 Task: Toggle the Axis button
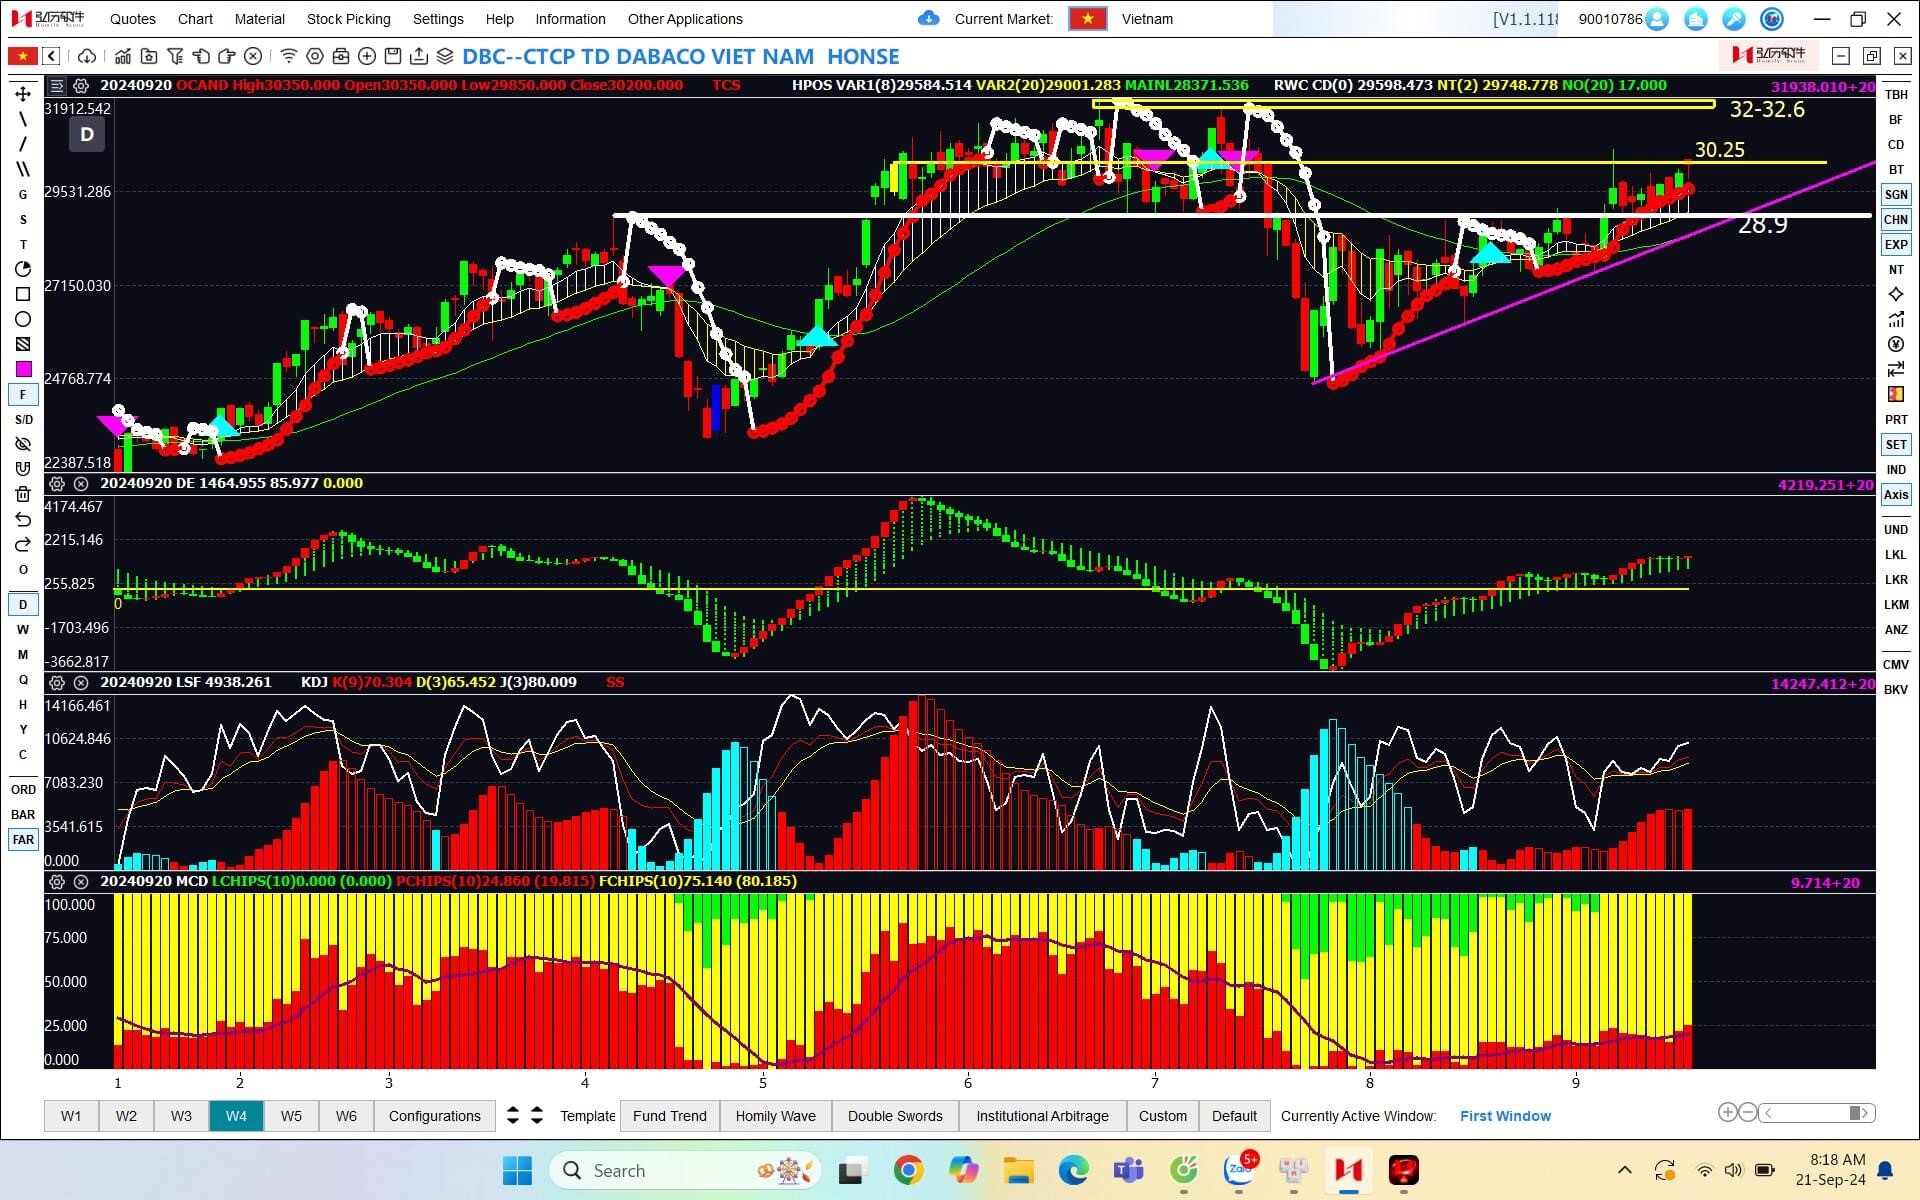(1896, 494)
